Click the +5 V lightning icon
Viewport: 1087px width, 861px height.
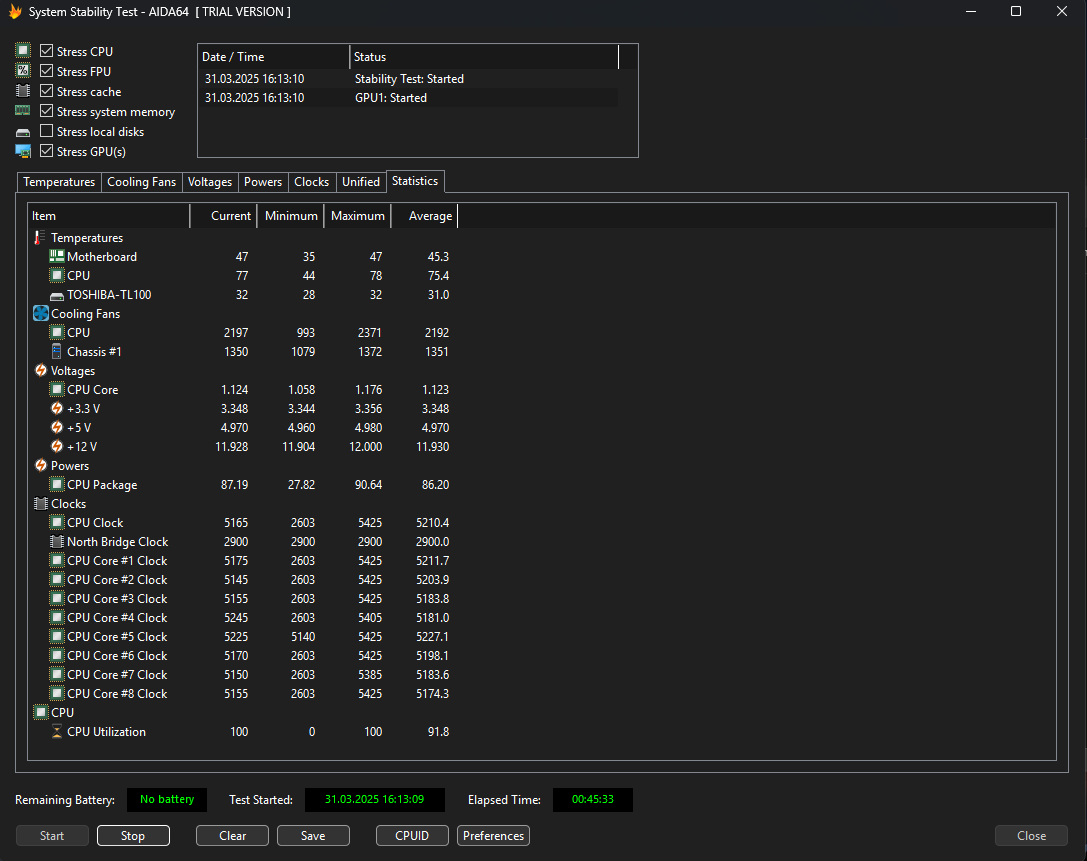(x=57, y=427)
